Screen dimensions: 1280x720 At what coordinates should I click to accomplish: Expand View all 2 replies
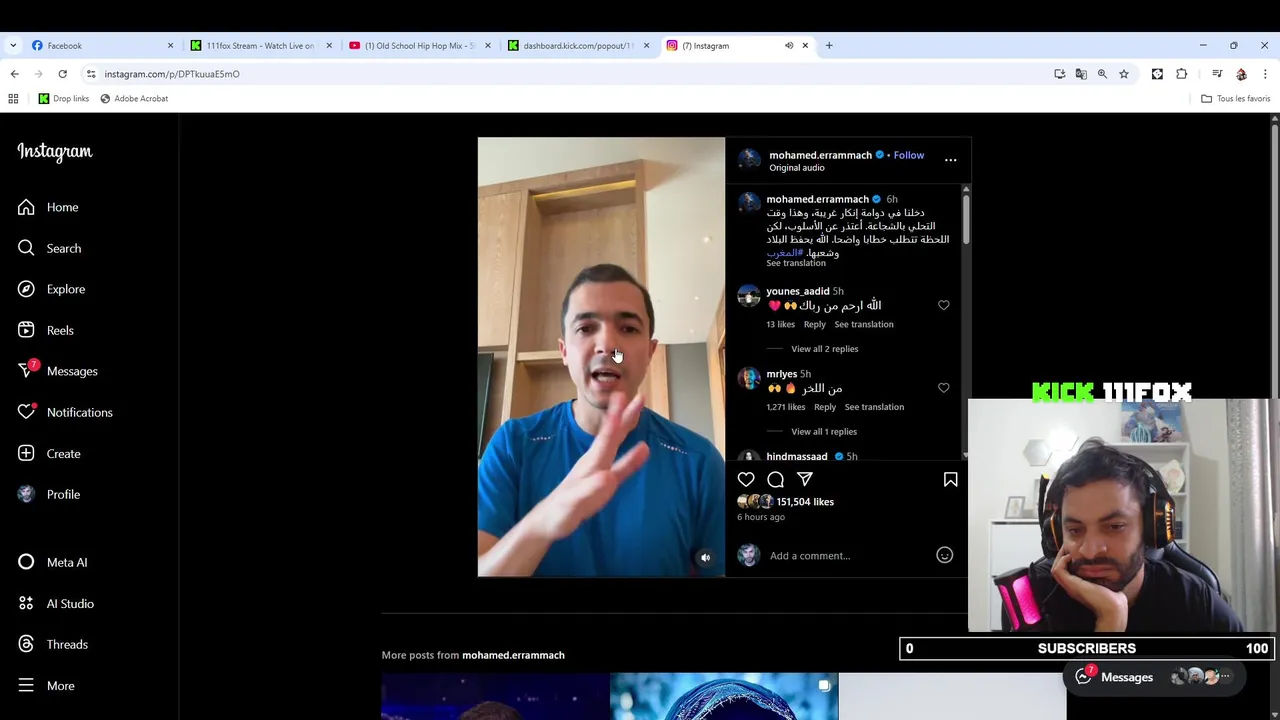(824, 349)
